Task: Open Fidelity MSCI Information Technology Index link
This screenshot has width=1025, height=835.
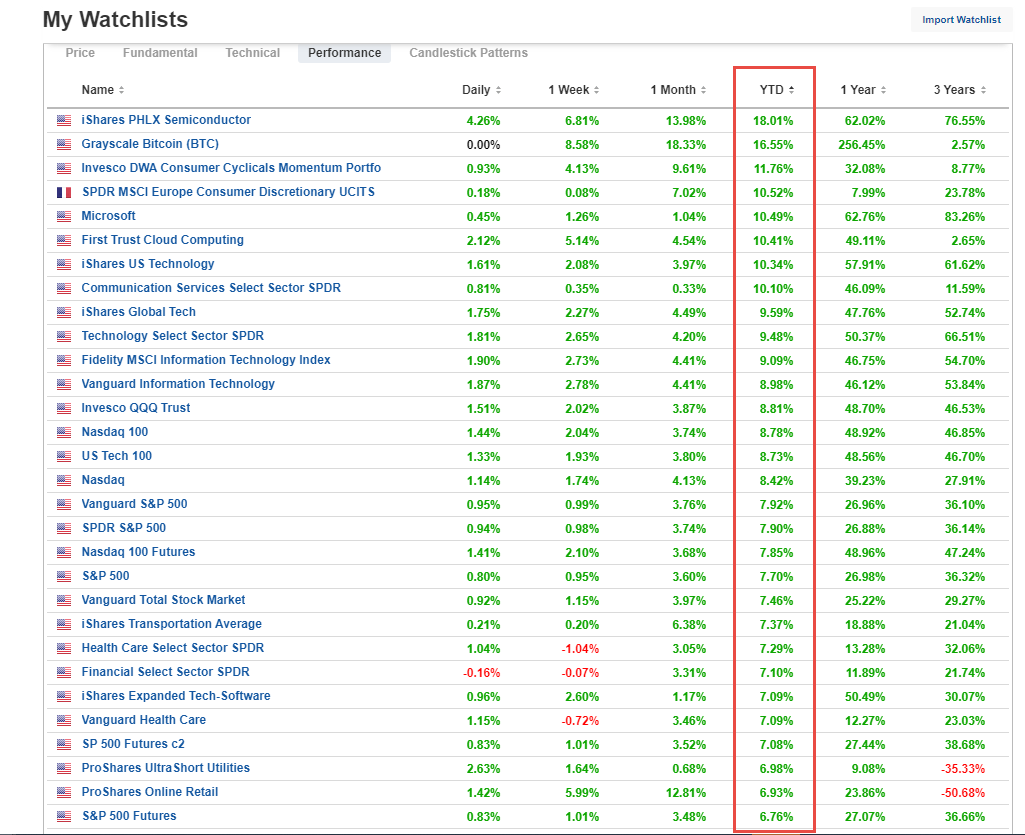Action: tap(206, 360)
